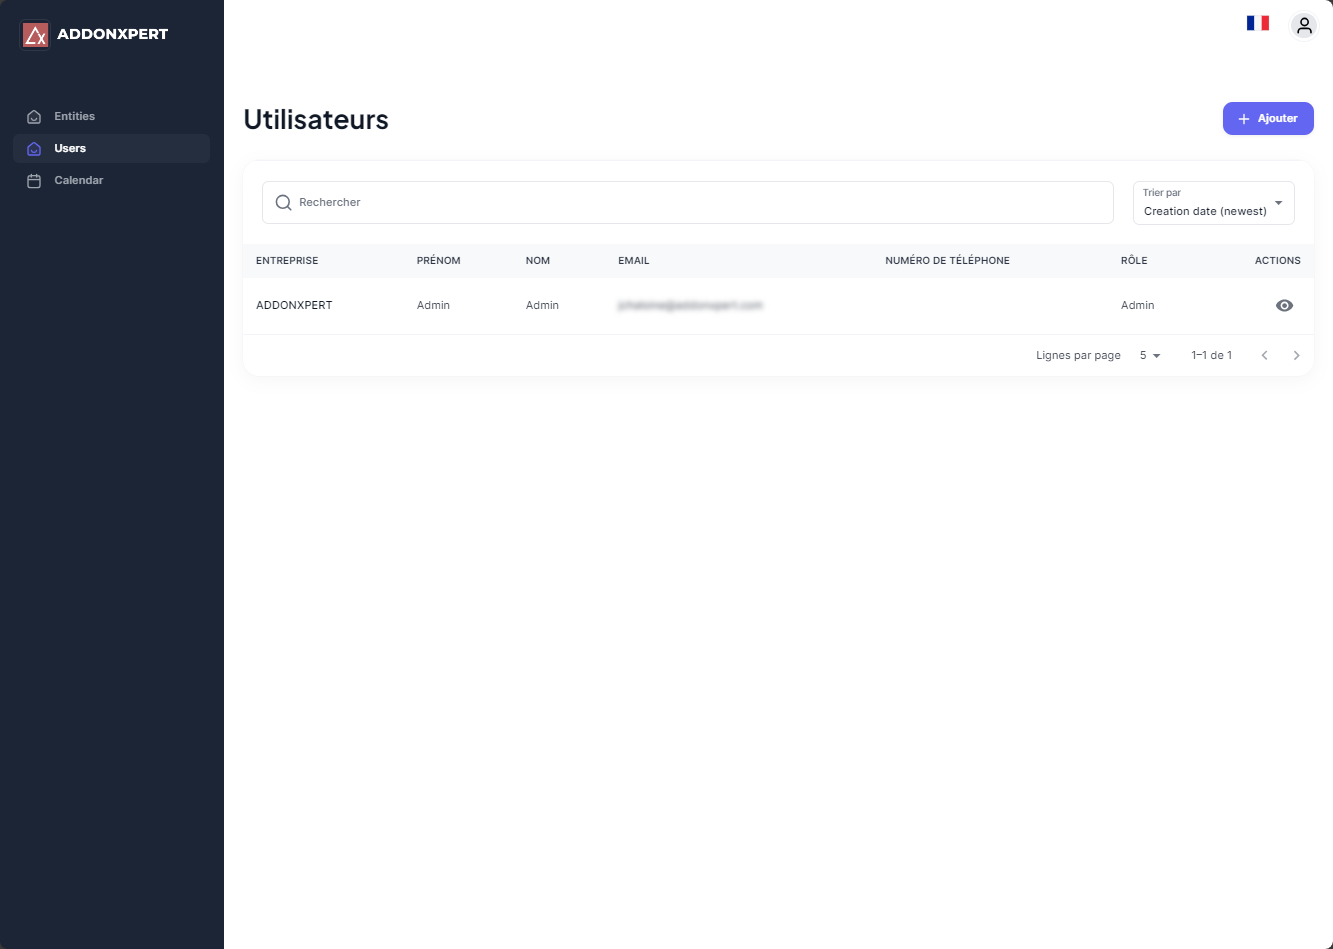View Admin user details with eye icon
Viewport: 1333px width, 949px height.
pyautogui.click(x=1284, y=306)
